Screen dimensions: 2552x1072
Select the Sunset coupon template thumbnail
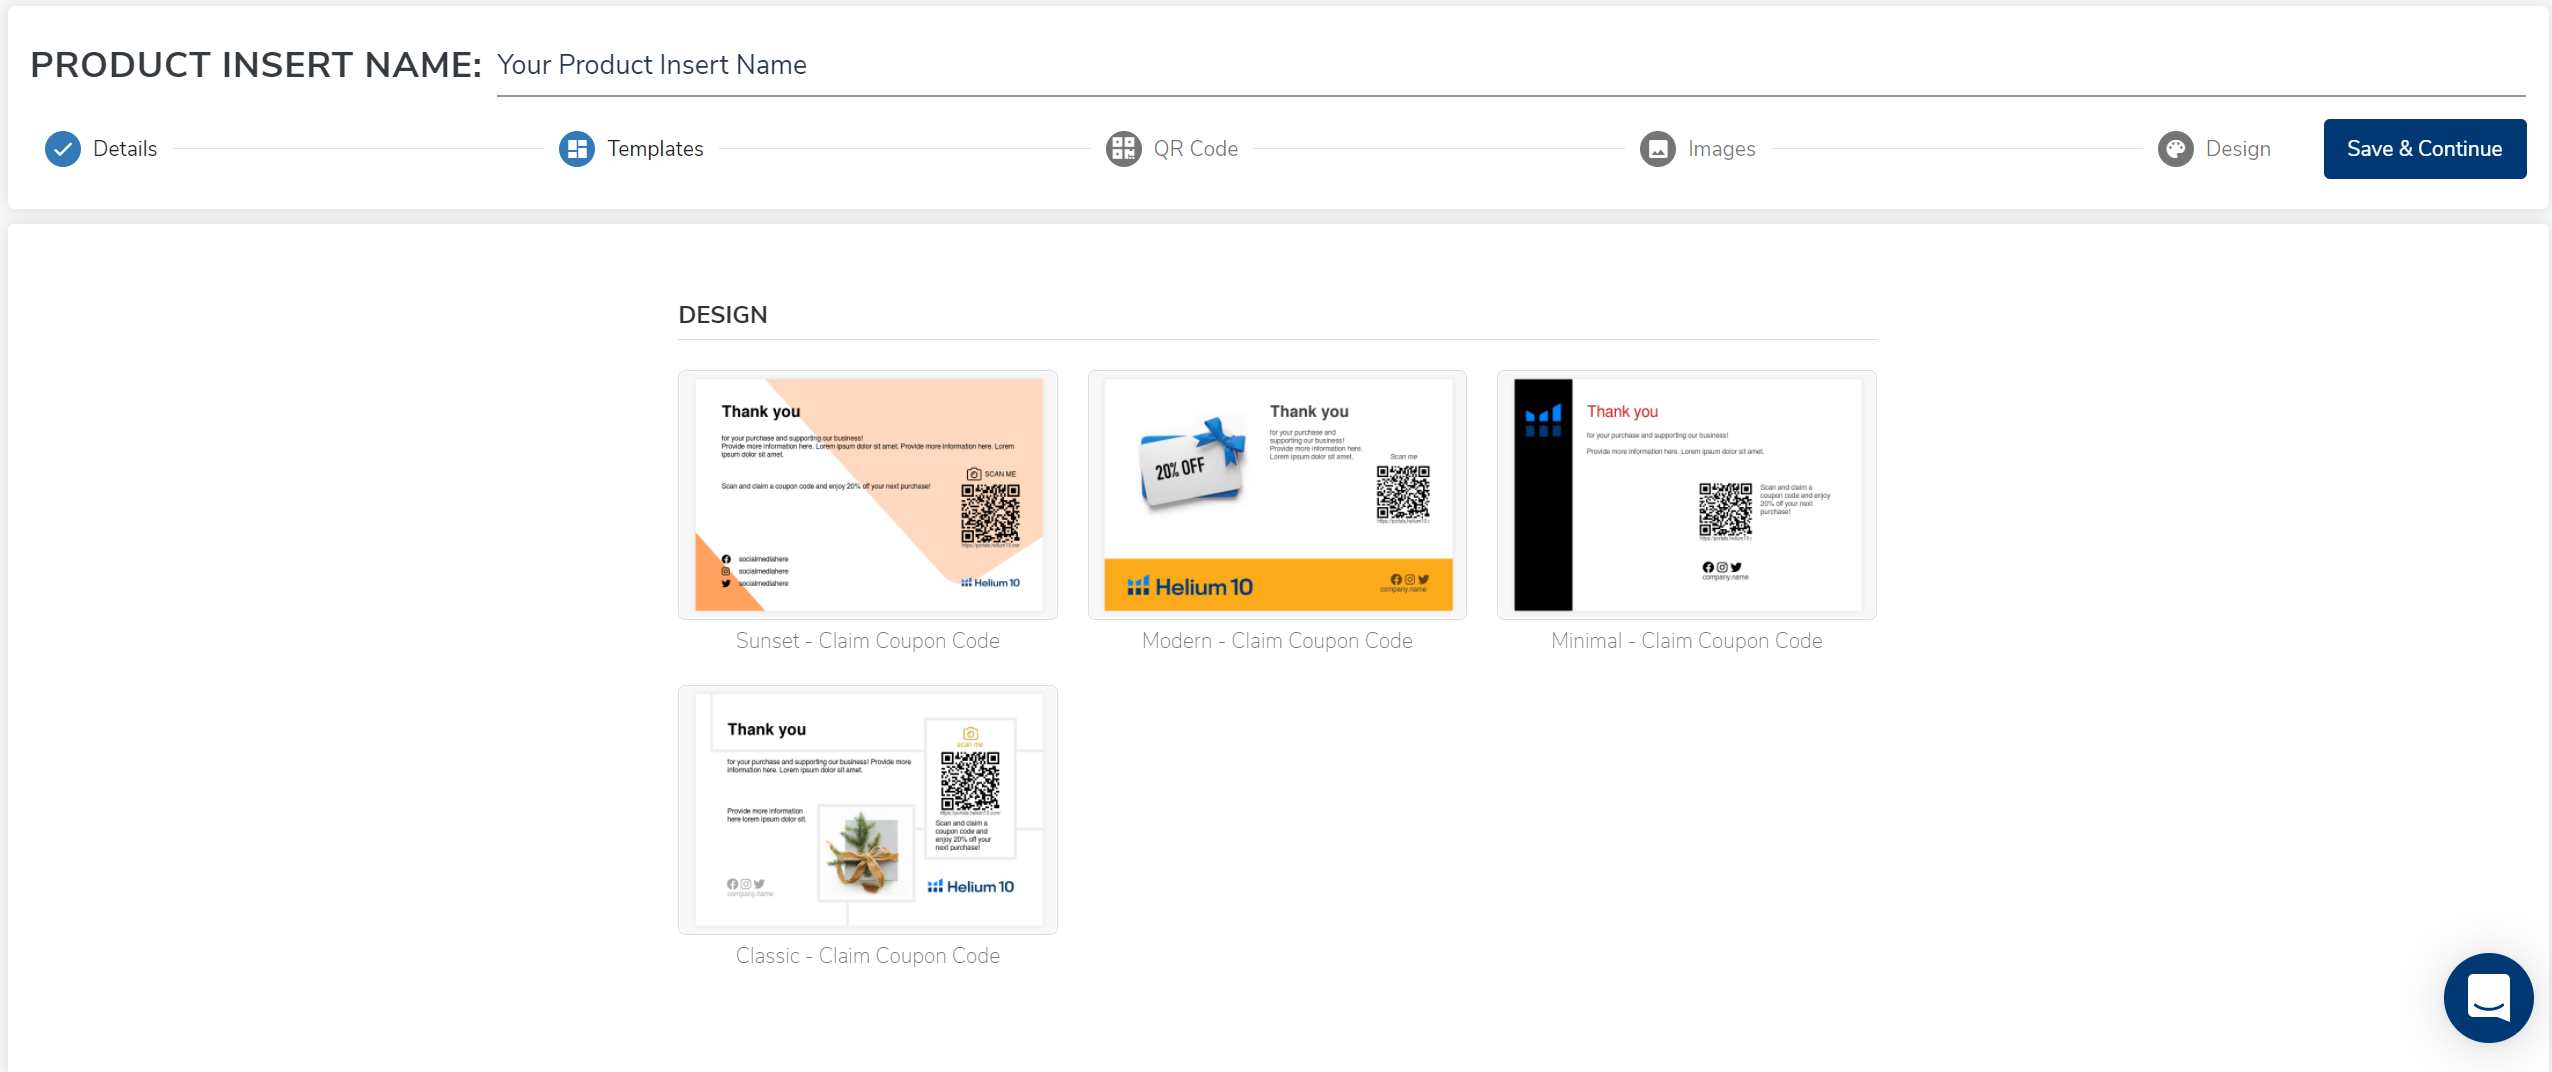tap(868, 495)
